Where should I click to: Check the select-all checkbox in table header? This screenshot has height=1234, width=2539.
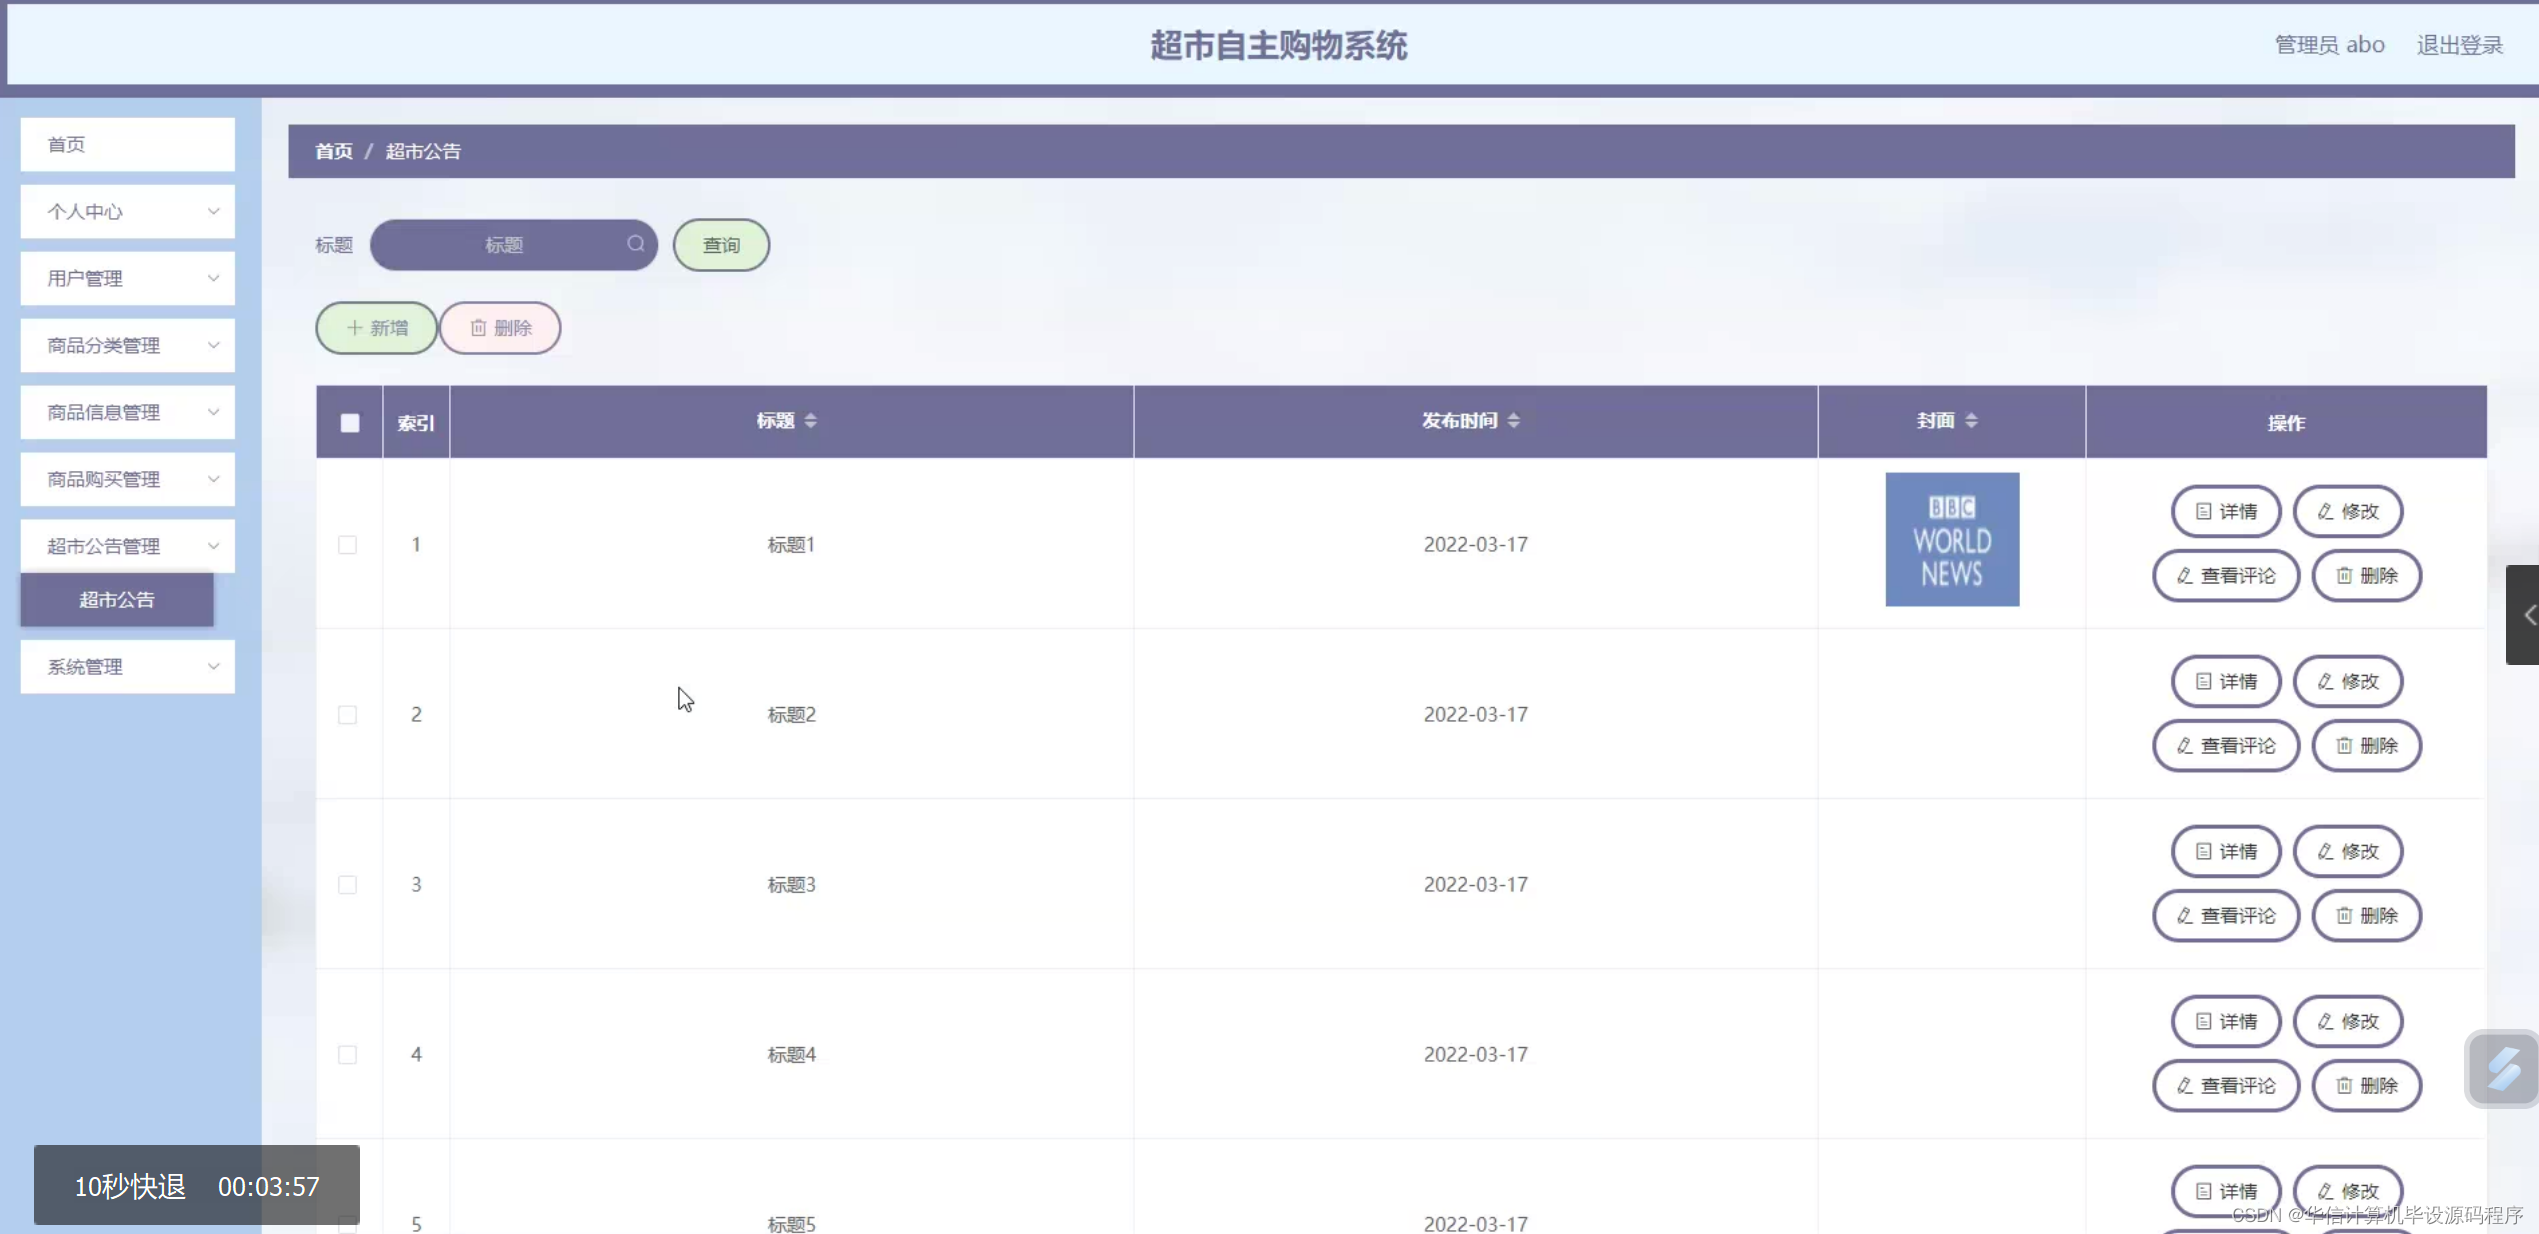coord(349,423)
